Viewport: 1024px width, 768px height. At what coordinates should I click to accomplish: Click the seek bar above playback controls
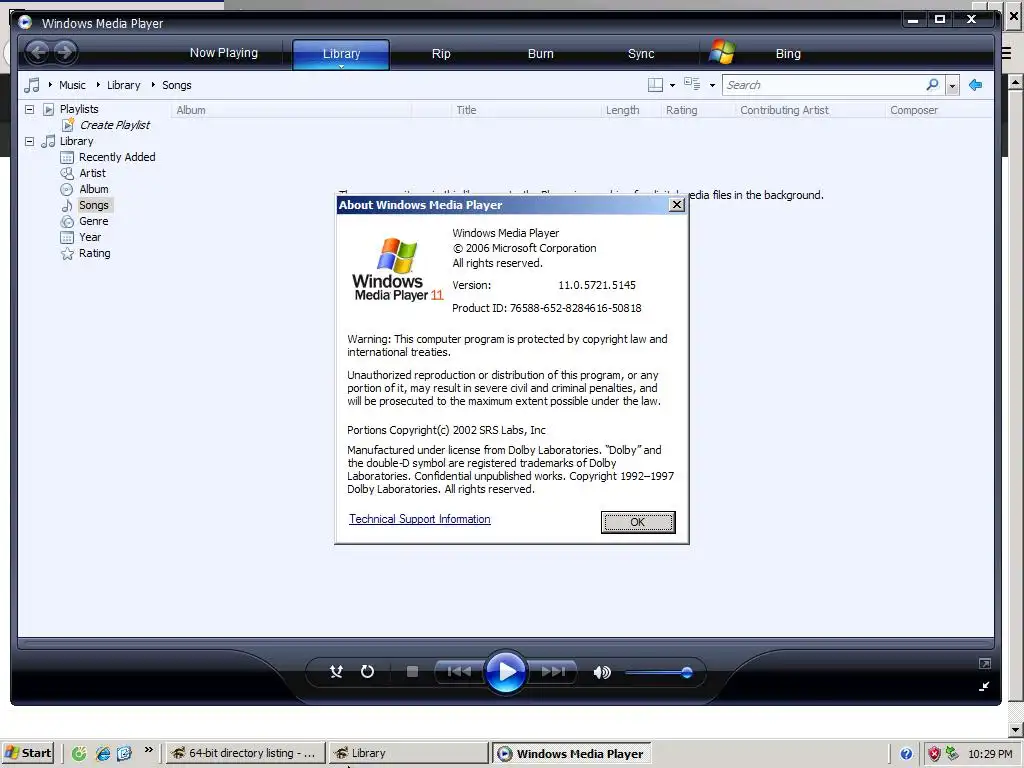click(505, 643)
